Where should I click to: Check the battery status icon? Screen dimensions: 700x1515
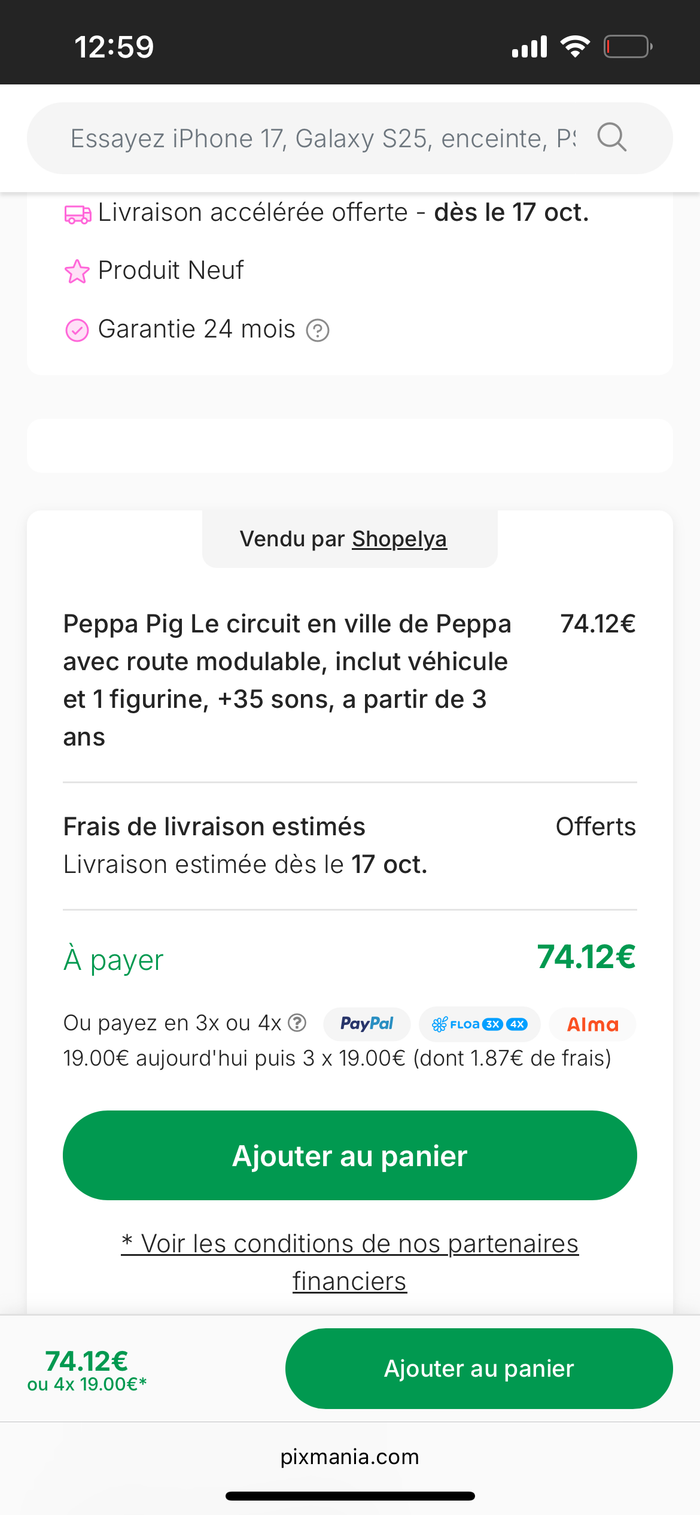pyautogui.click(x=628, y=46)
